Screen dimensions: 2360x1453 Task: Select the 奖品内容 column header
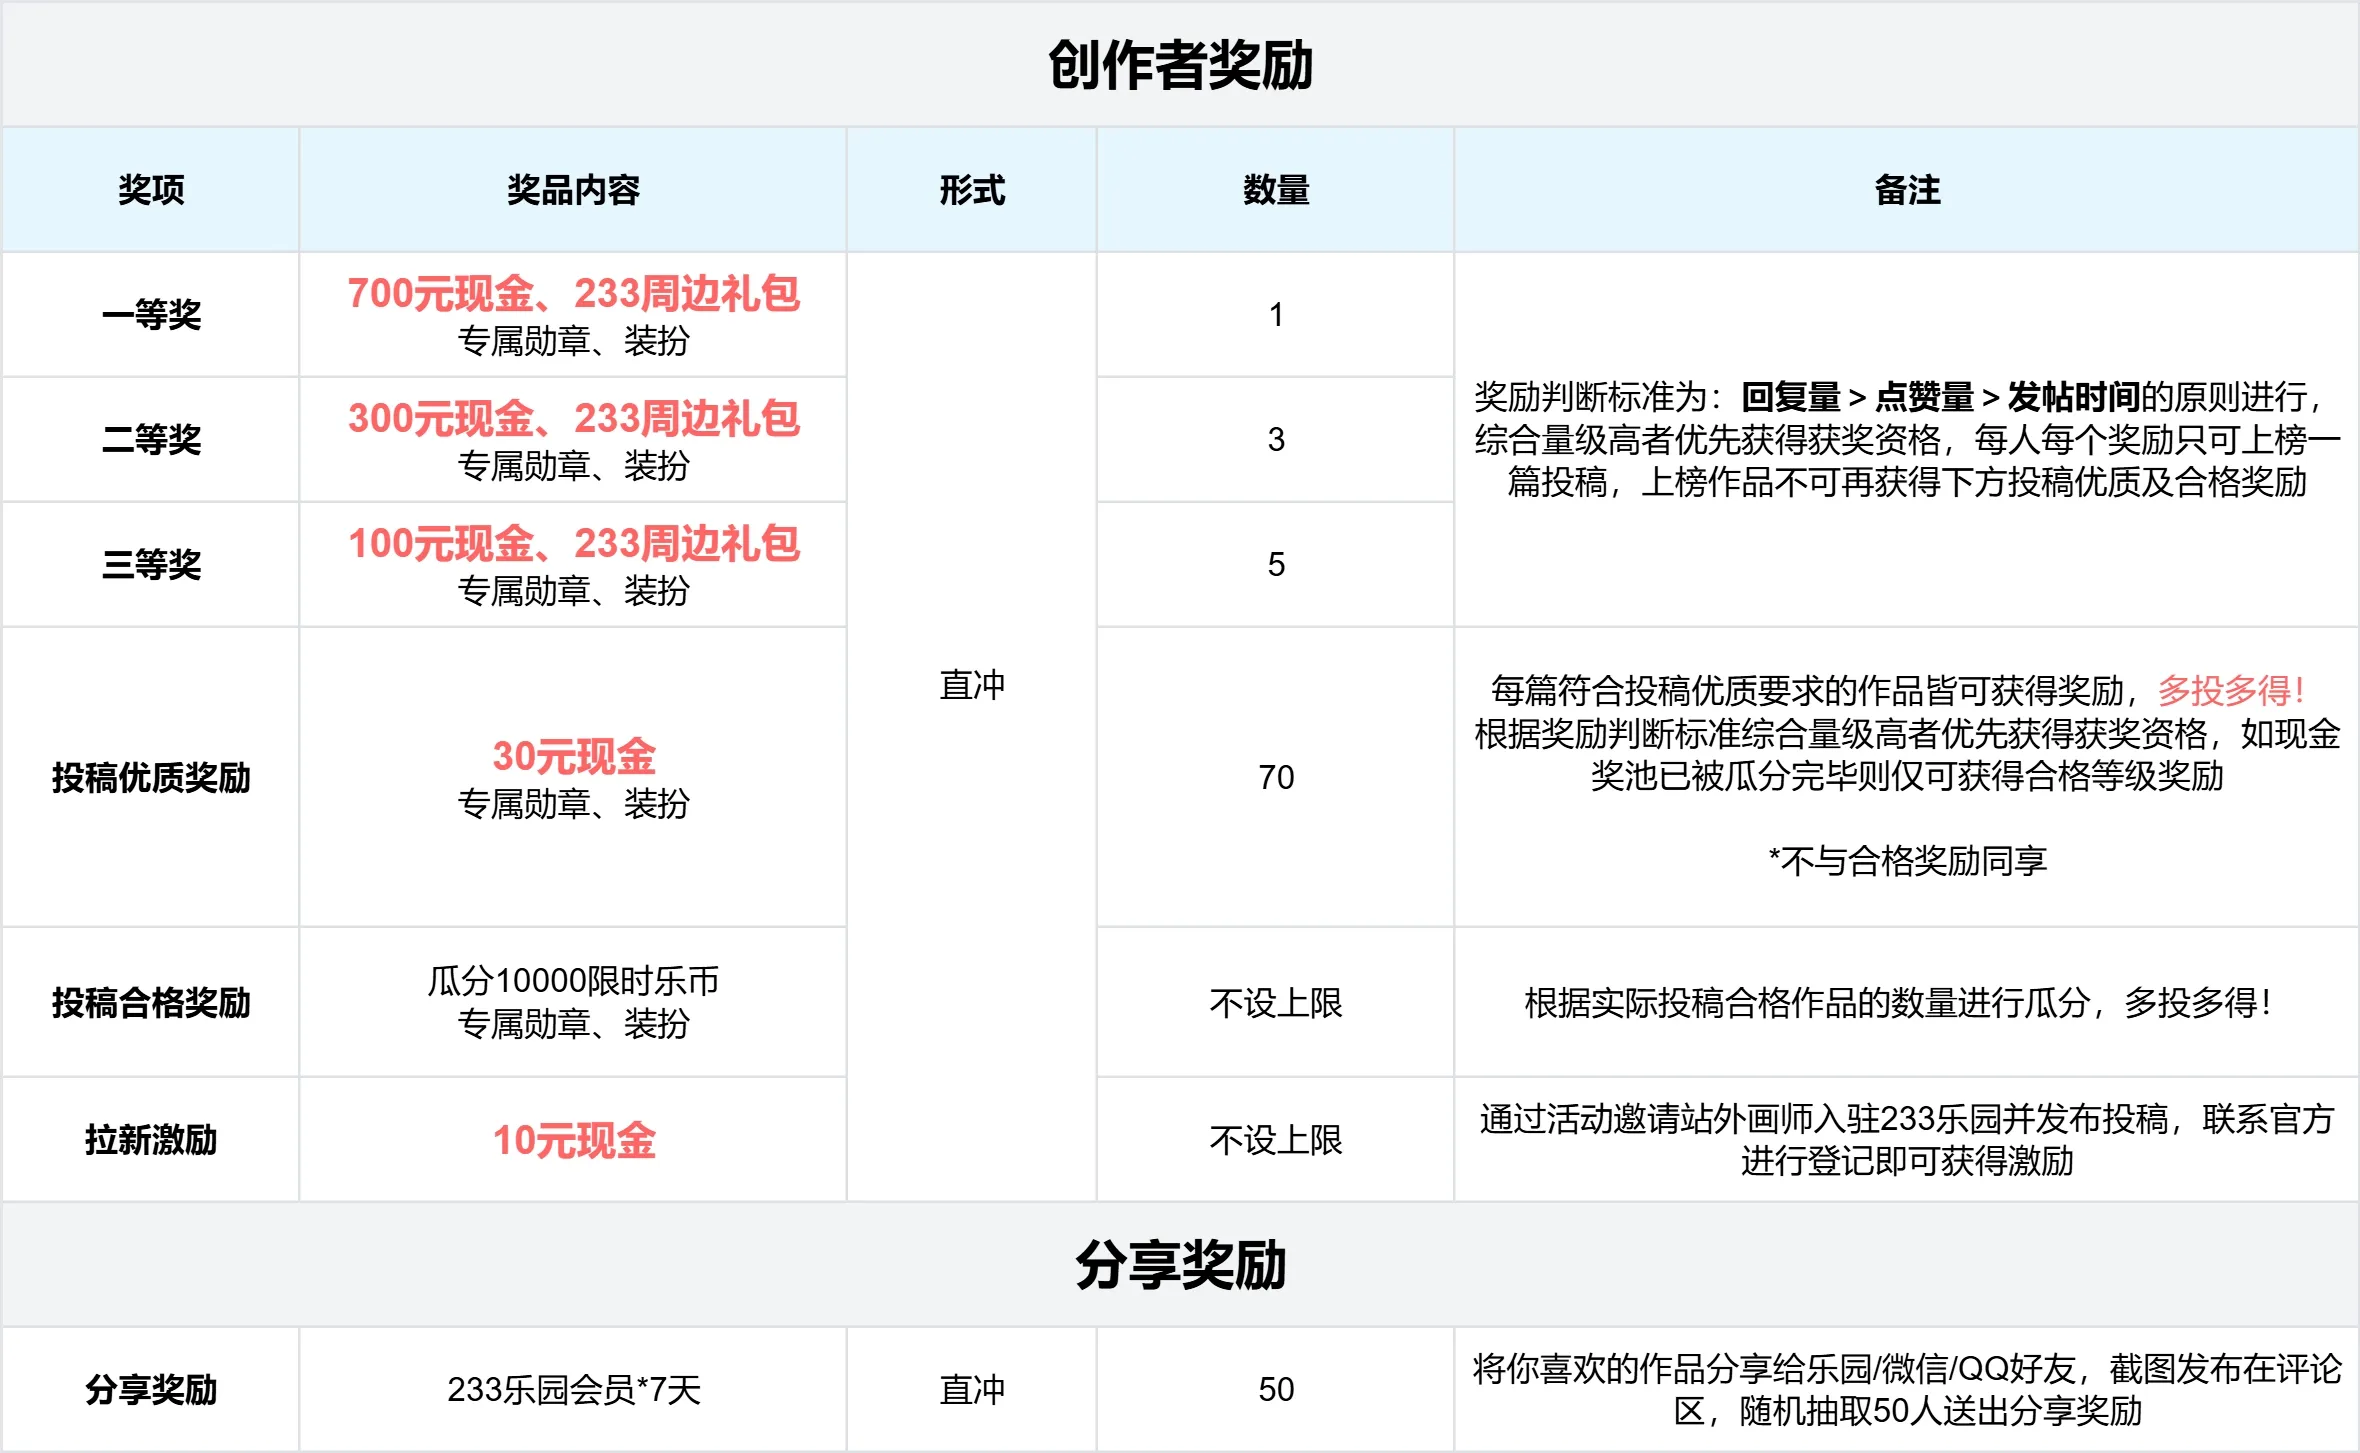click(573, 190)
